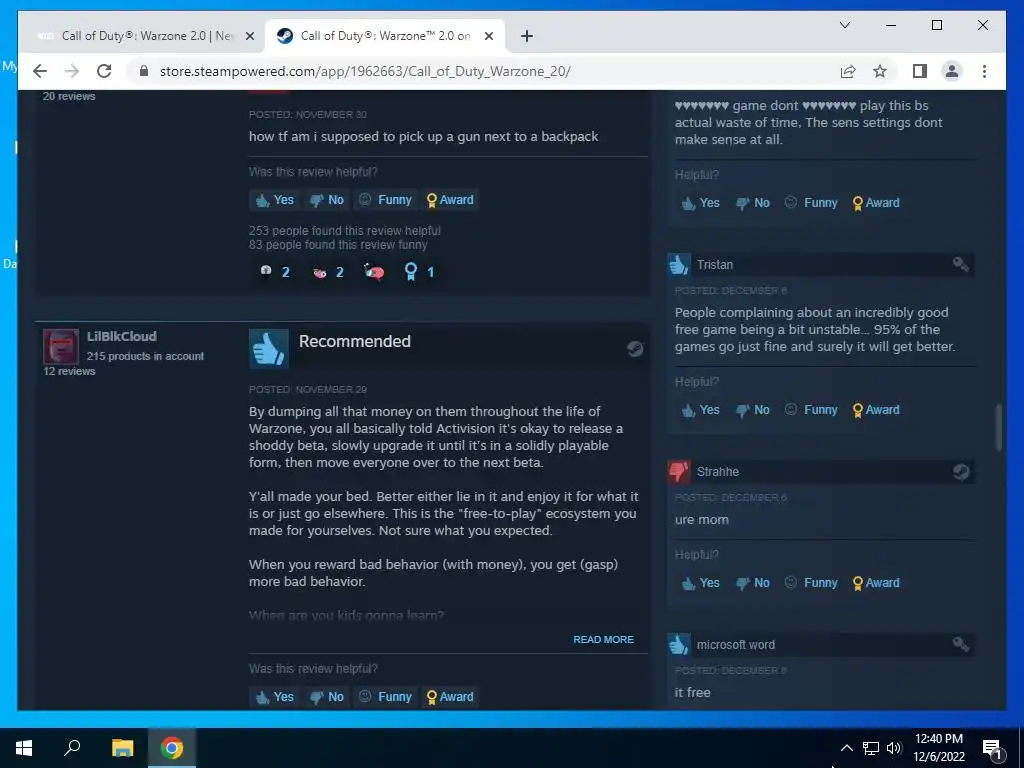The image size is (1024, 768).
Task: Click the Steam icon on Strahhe's review
Action: coord(960,472)
